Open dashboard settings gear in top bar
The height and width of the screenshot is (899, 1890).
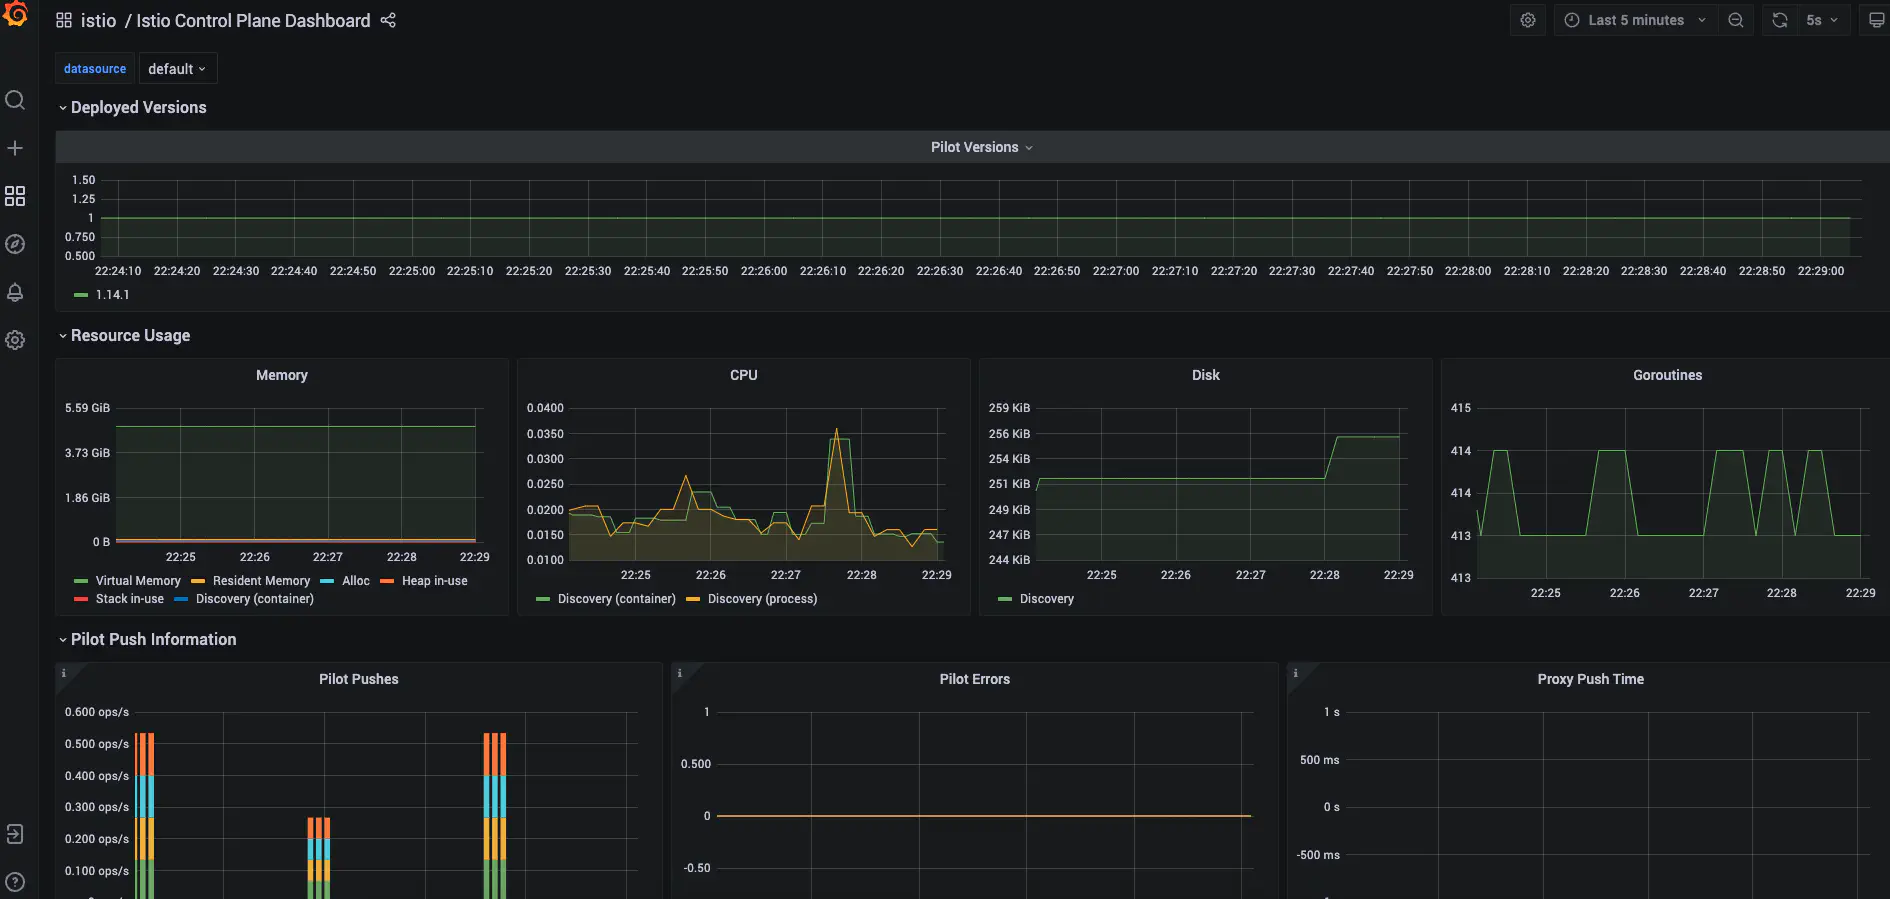1528,20
